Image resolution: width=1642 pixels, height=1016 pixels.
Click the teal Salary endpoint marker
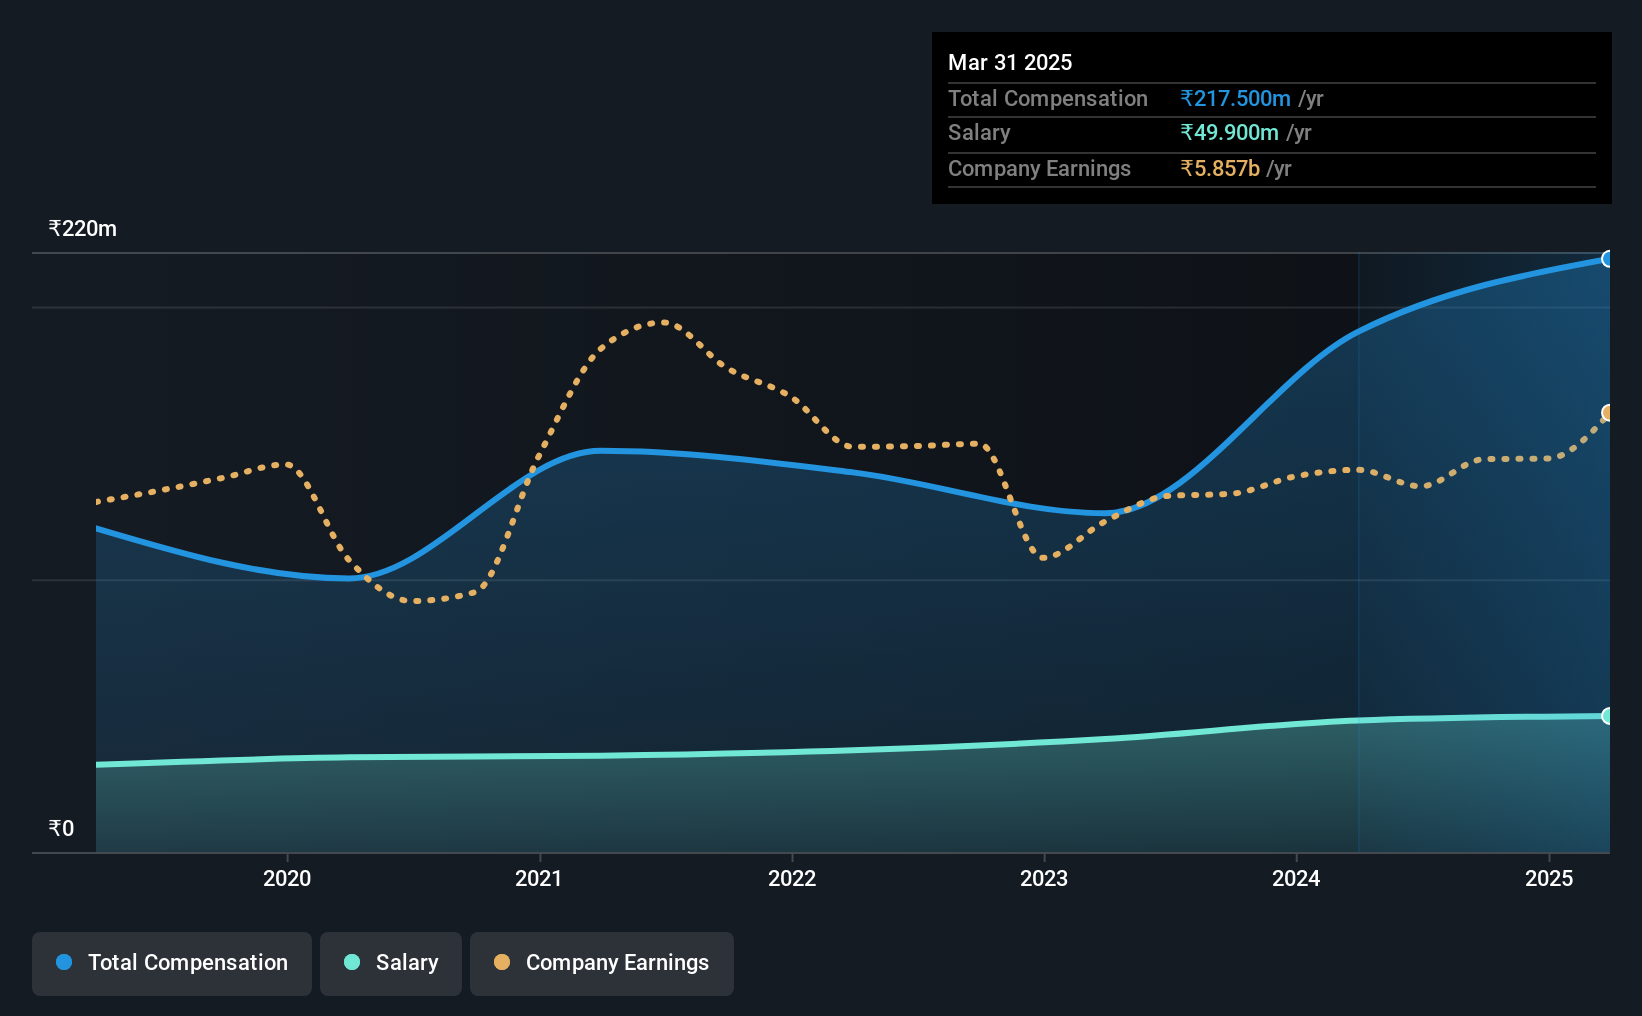coord(1607,716)
